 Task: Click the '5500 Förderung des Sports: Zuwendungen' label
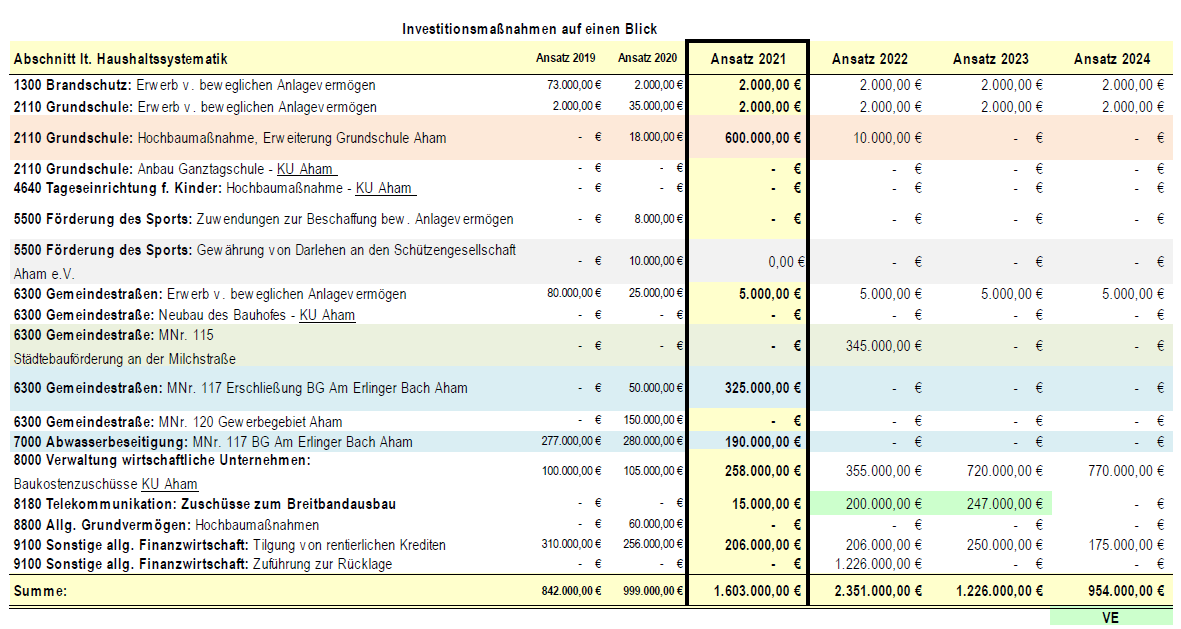pyautogui.click(x=264, y=219)
